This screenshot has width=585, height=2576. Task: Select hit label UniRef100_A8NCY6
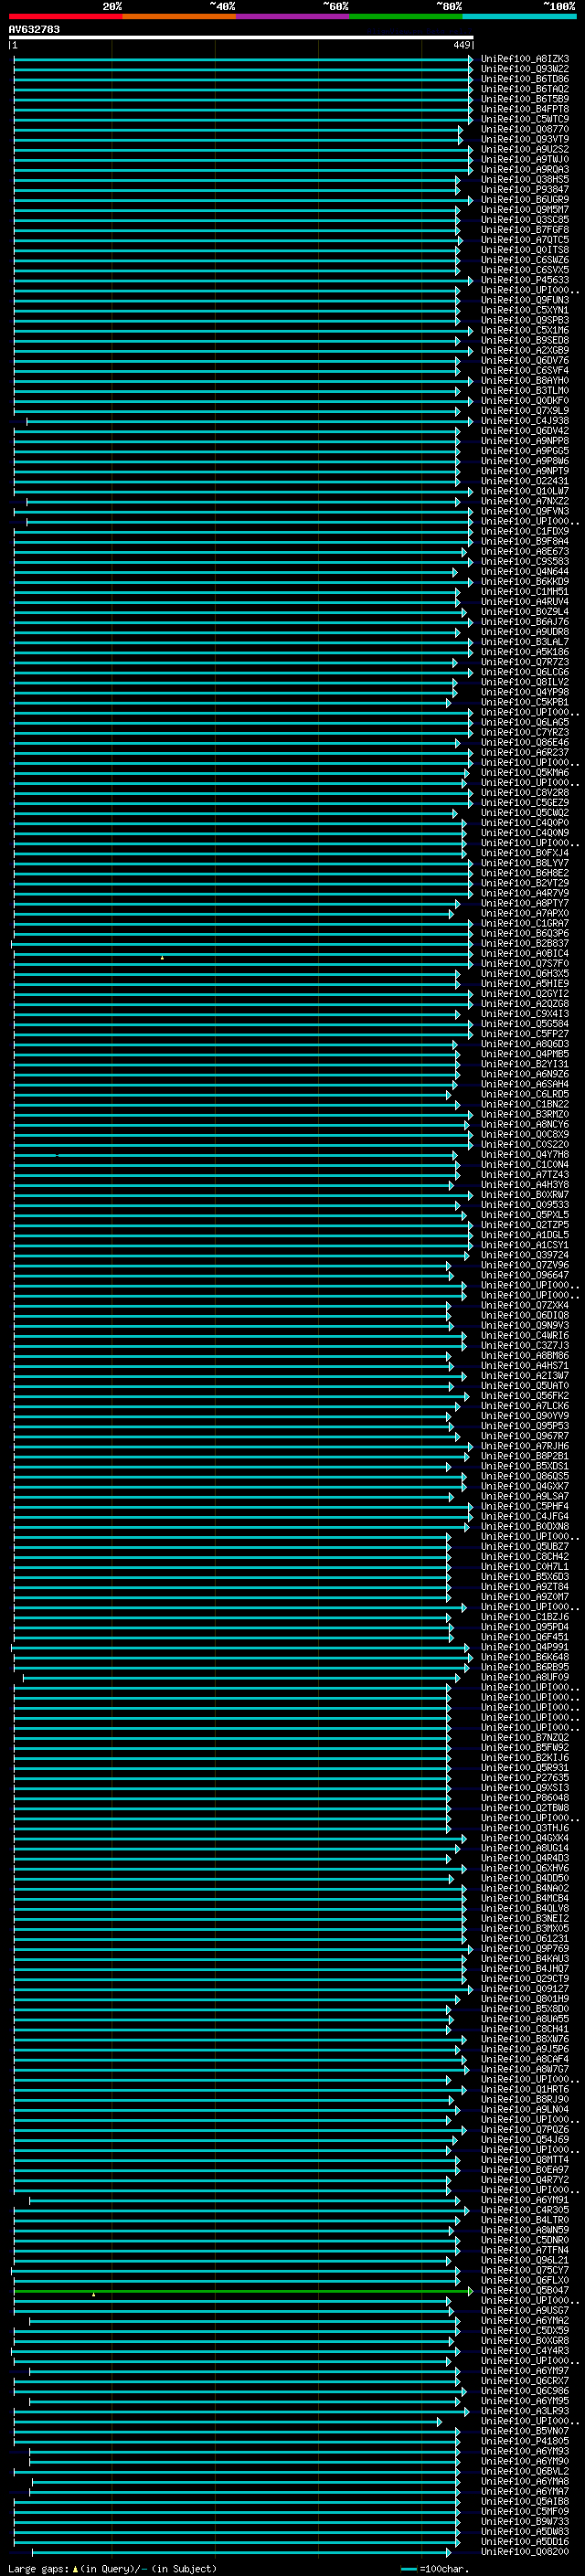pyautogui.click(x=524, y=1124)
